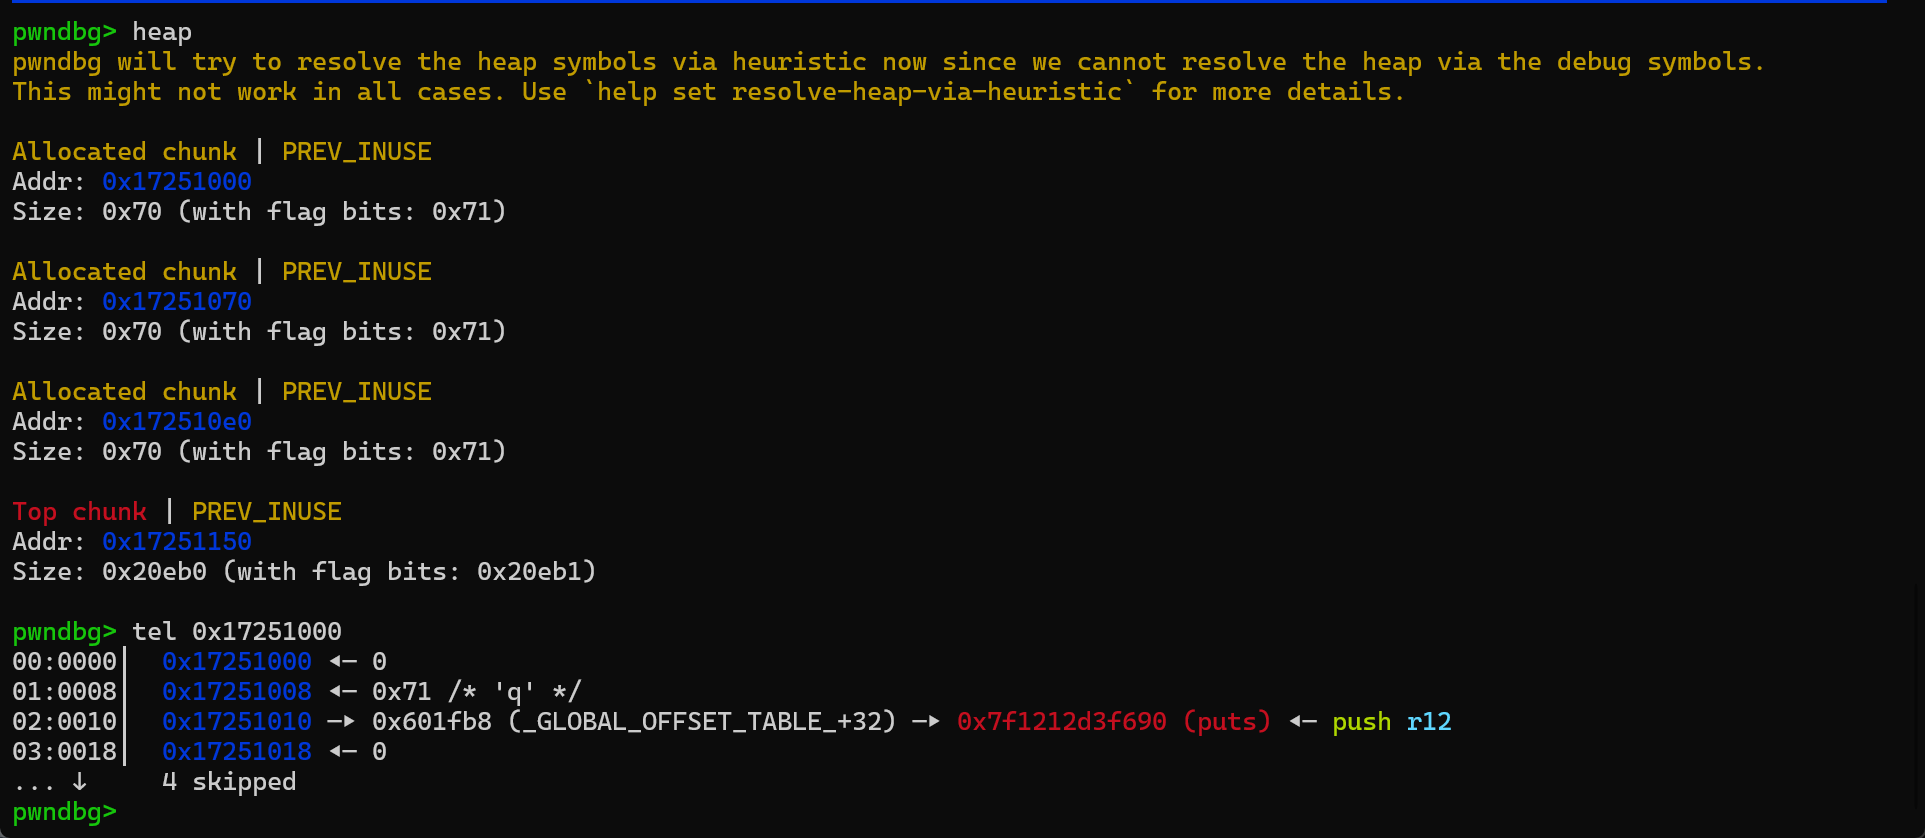This screenshot has height=838, width=1925.
Task: Click the Top chunk address 0x17251150
Action: (176, 542)
